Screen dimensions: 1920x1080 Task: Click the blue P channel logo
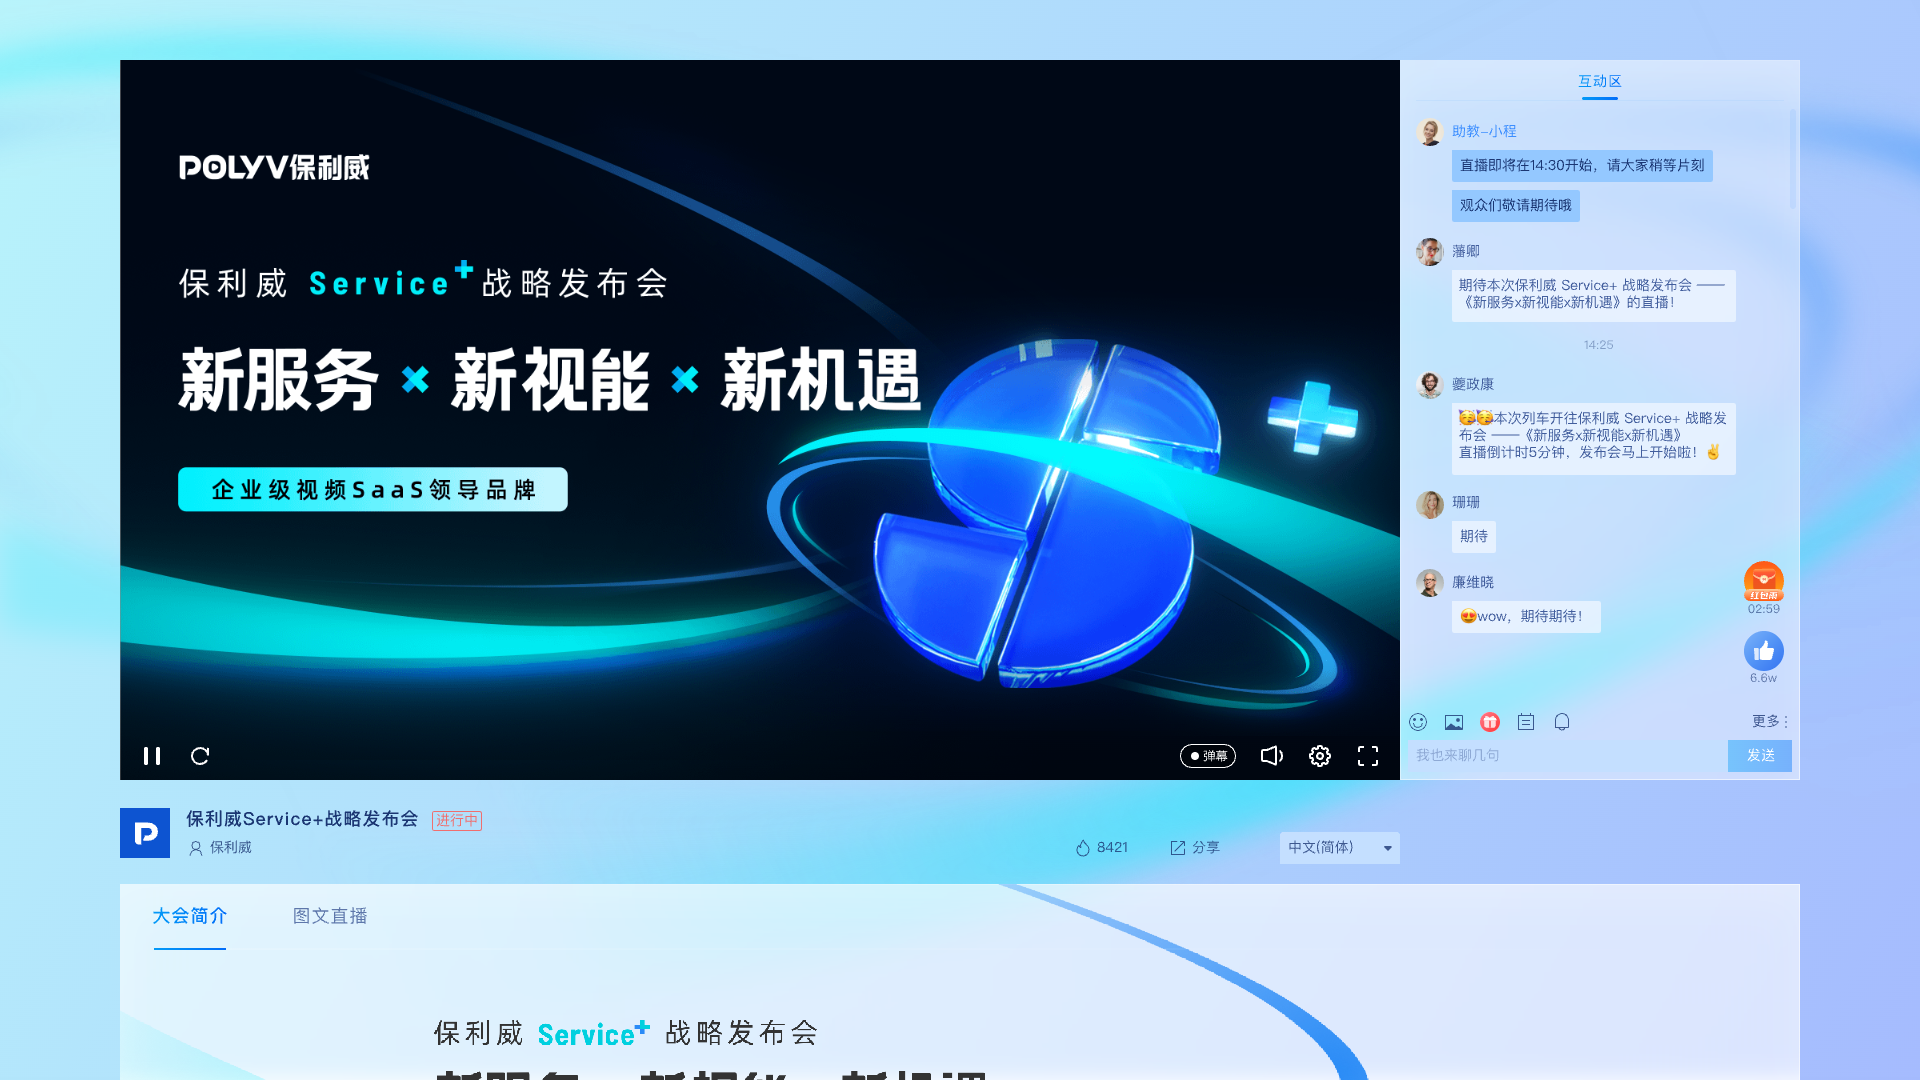point(145,833)
